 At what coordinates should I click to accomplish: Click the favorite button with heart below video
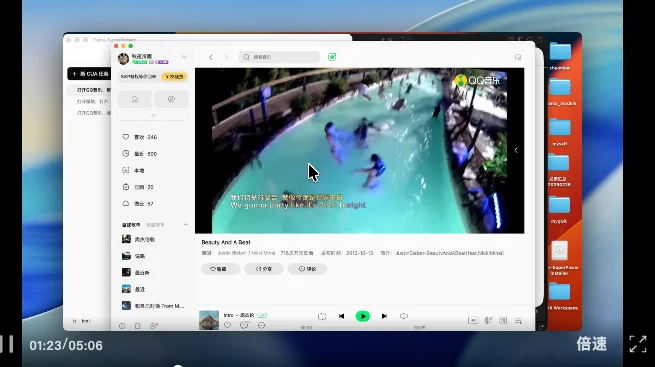(220, 269)
